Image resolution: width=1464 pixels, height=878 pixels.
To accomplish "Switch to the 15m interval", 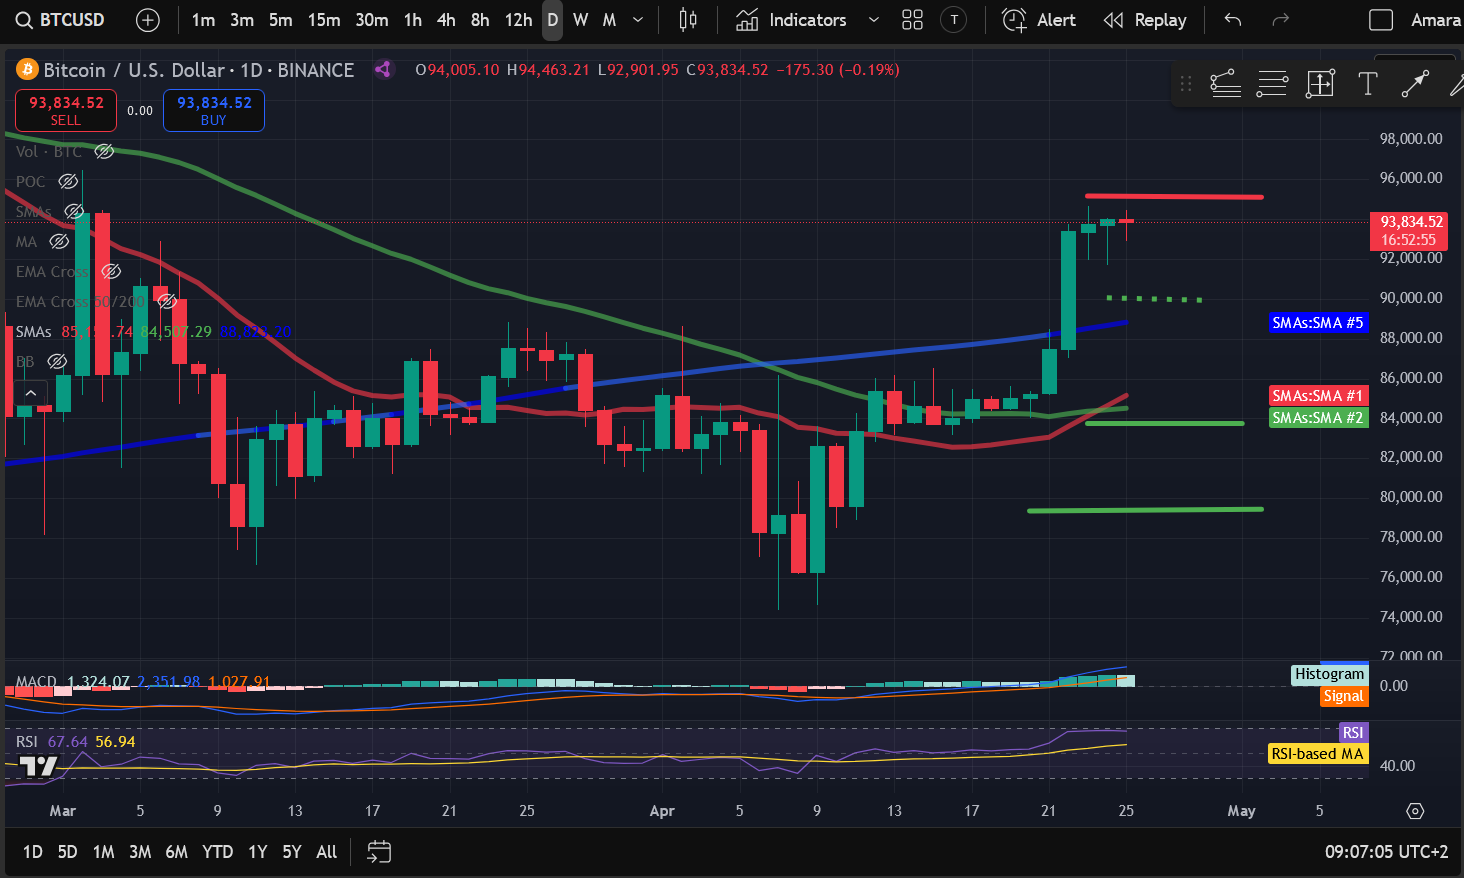I will pos(324,20).
